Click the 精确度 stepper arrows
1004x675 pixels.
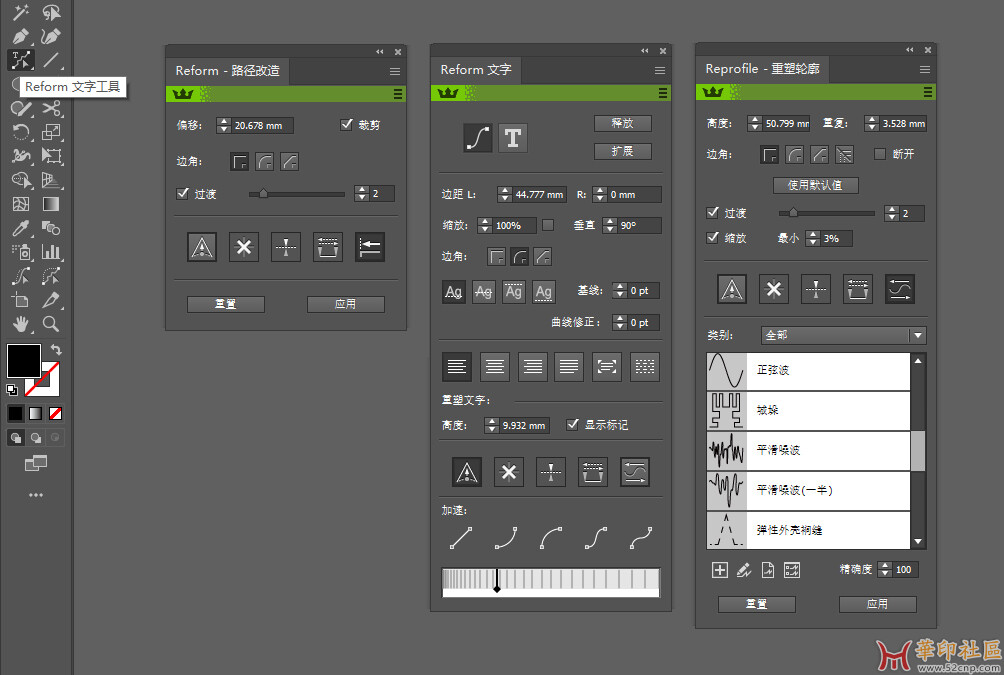point(885,569)
